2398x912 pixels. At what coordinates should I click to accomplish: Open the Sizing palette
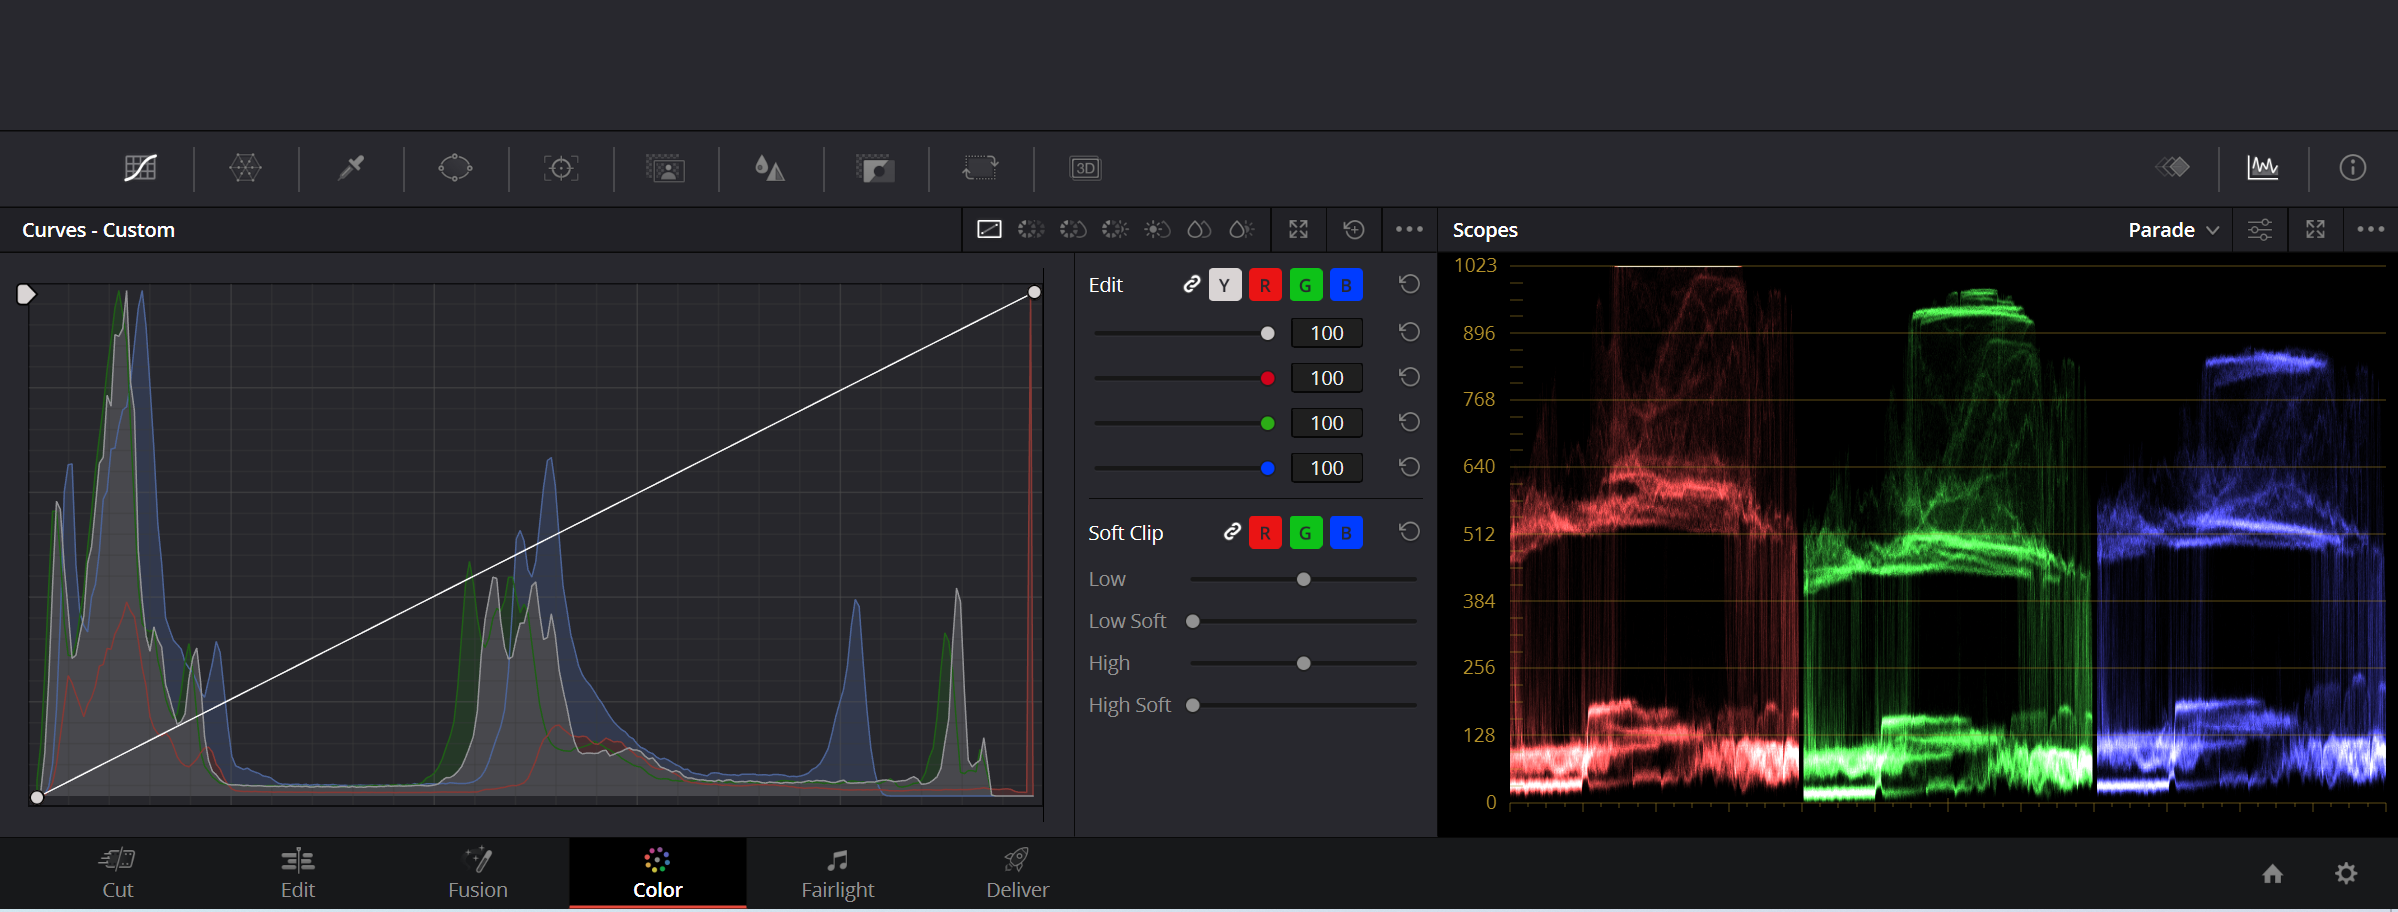point(980,168)
